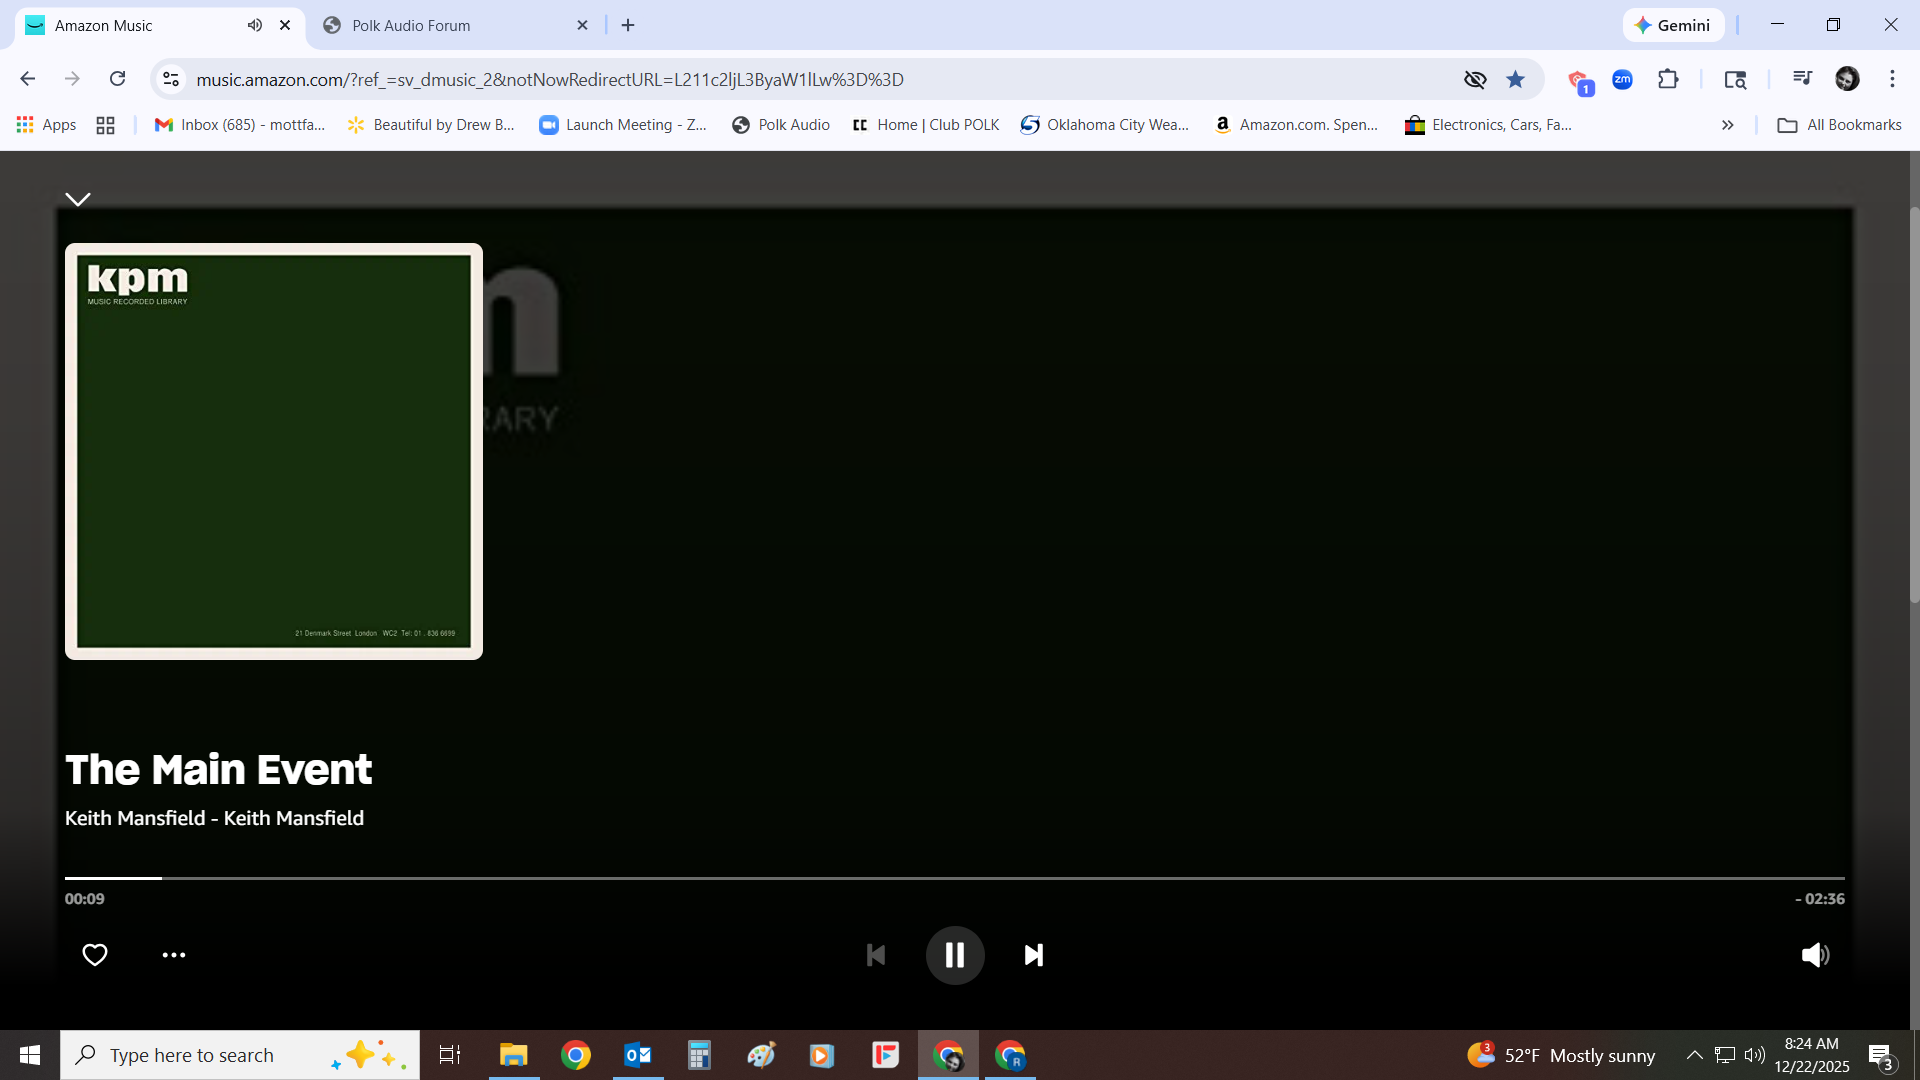Open Chrome media control icon
1920x1080 pixels.
click(x=1802, y=79)
